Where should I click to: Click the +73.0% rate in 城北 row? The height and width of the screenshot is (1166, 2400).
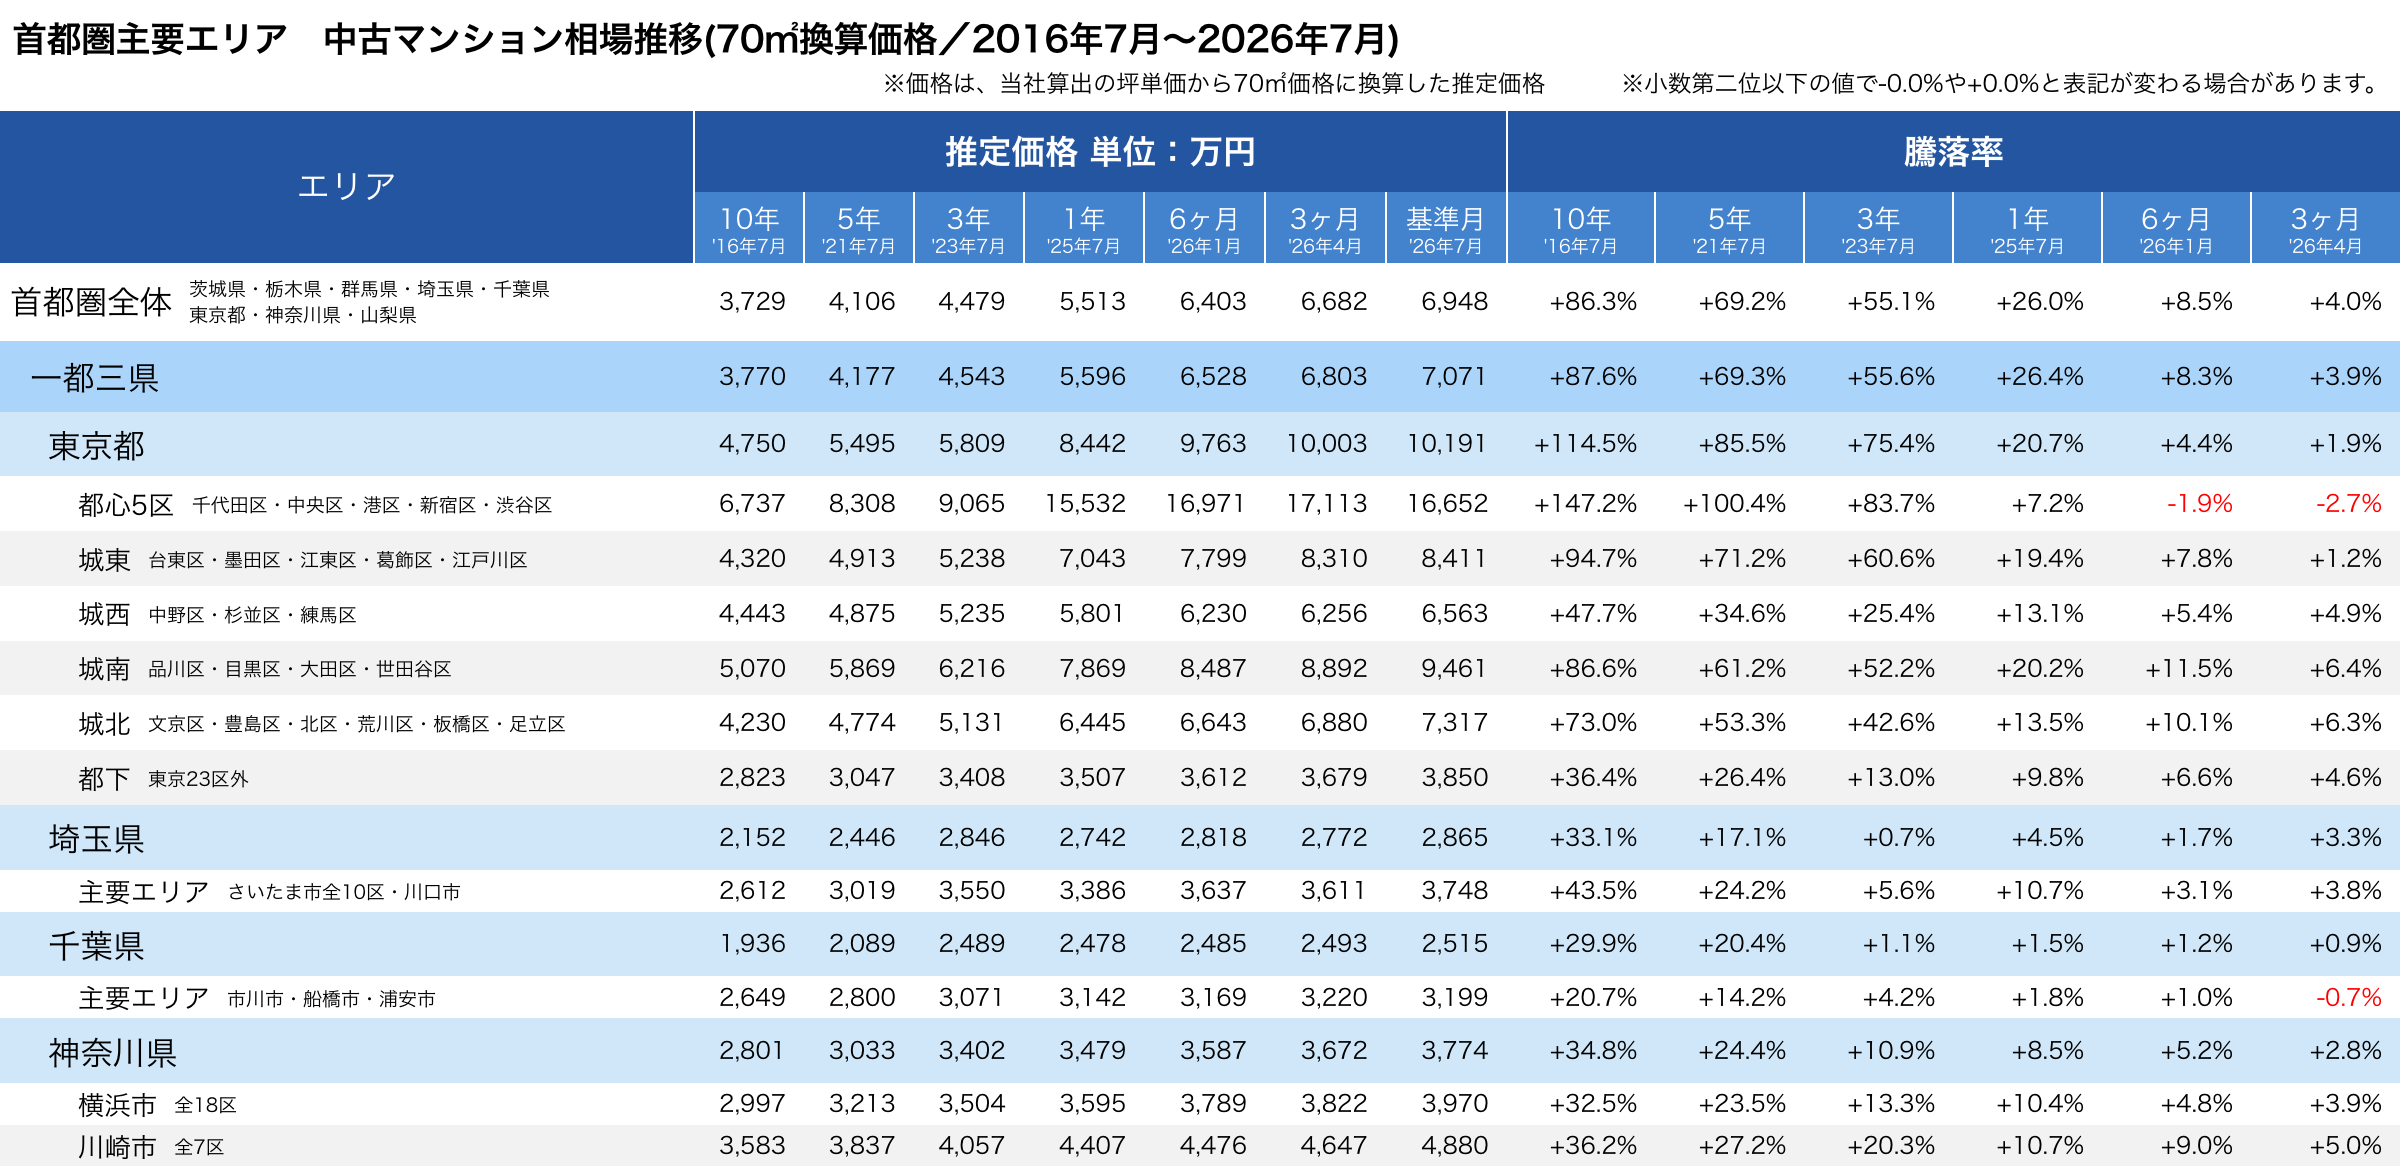pos(1593,723)
